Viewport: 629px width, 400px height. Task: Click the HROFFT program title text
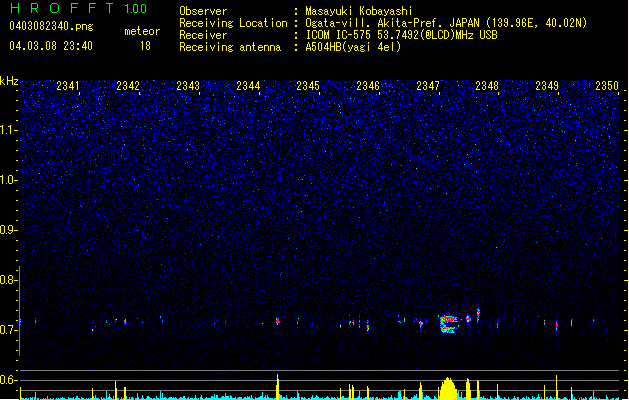pyautogui.click(x=63, y=8)
